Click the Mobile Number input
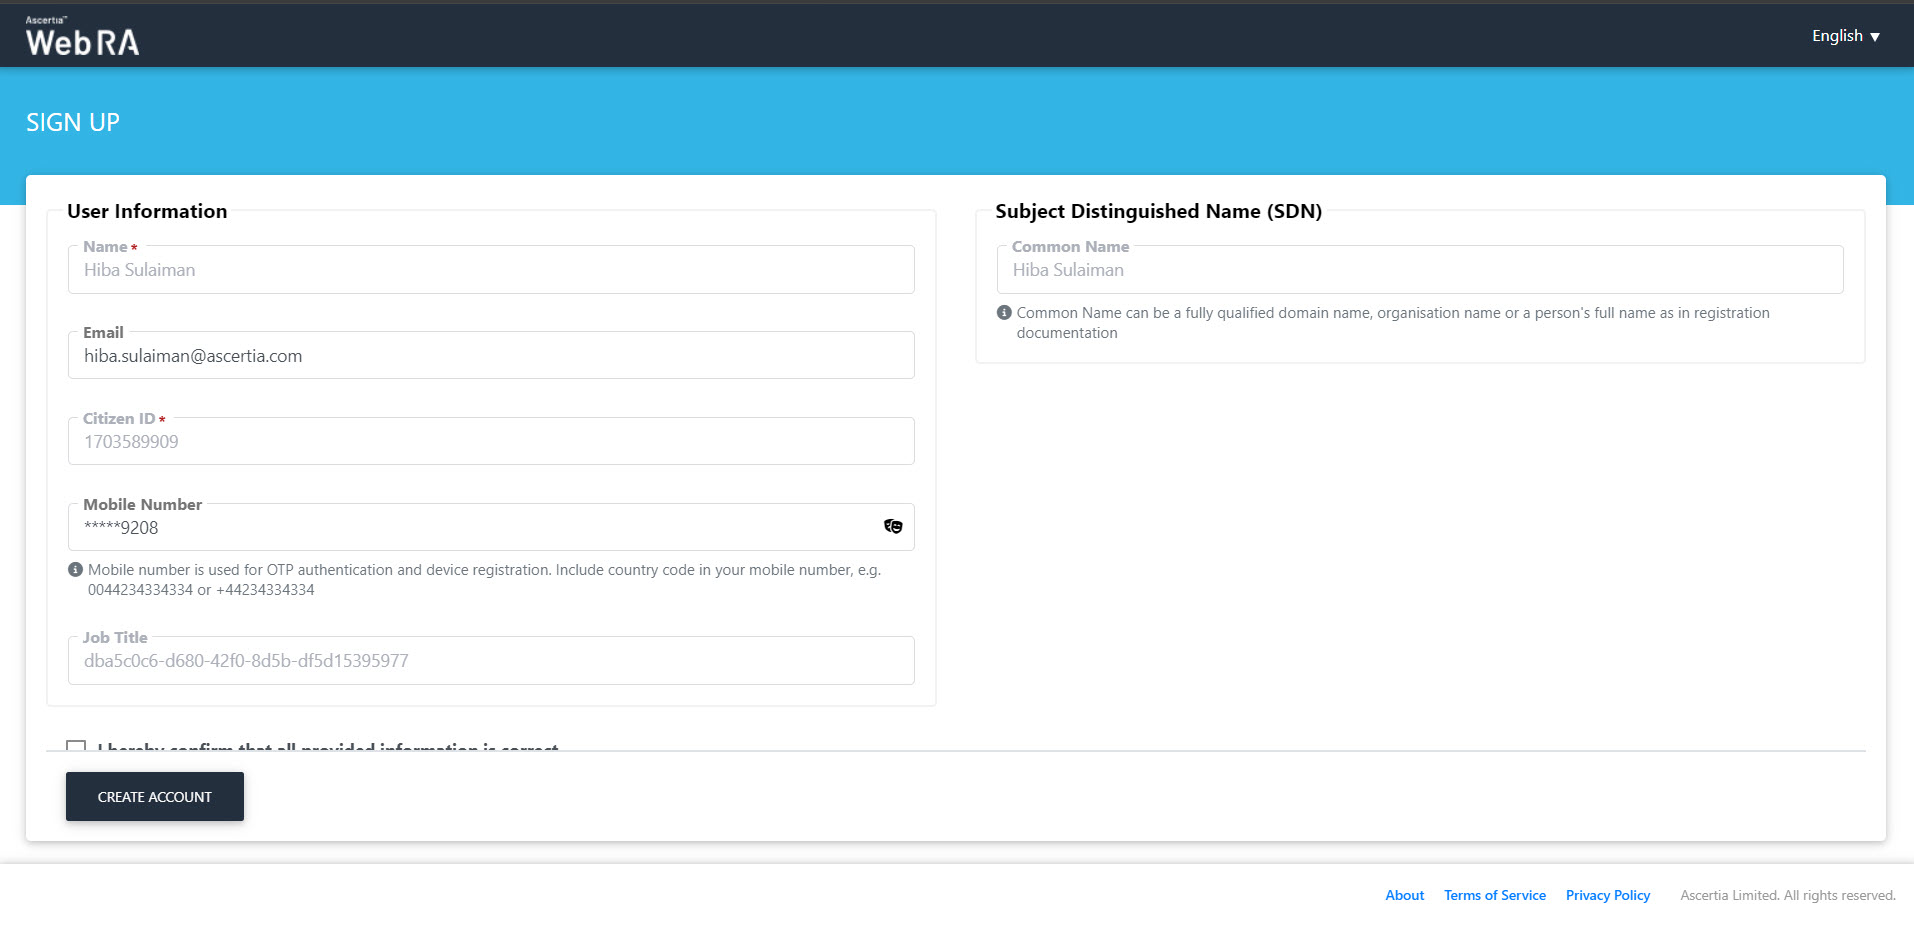 click(470, 528)
